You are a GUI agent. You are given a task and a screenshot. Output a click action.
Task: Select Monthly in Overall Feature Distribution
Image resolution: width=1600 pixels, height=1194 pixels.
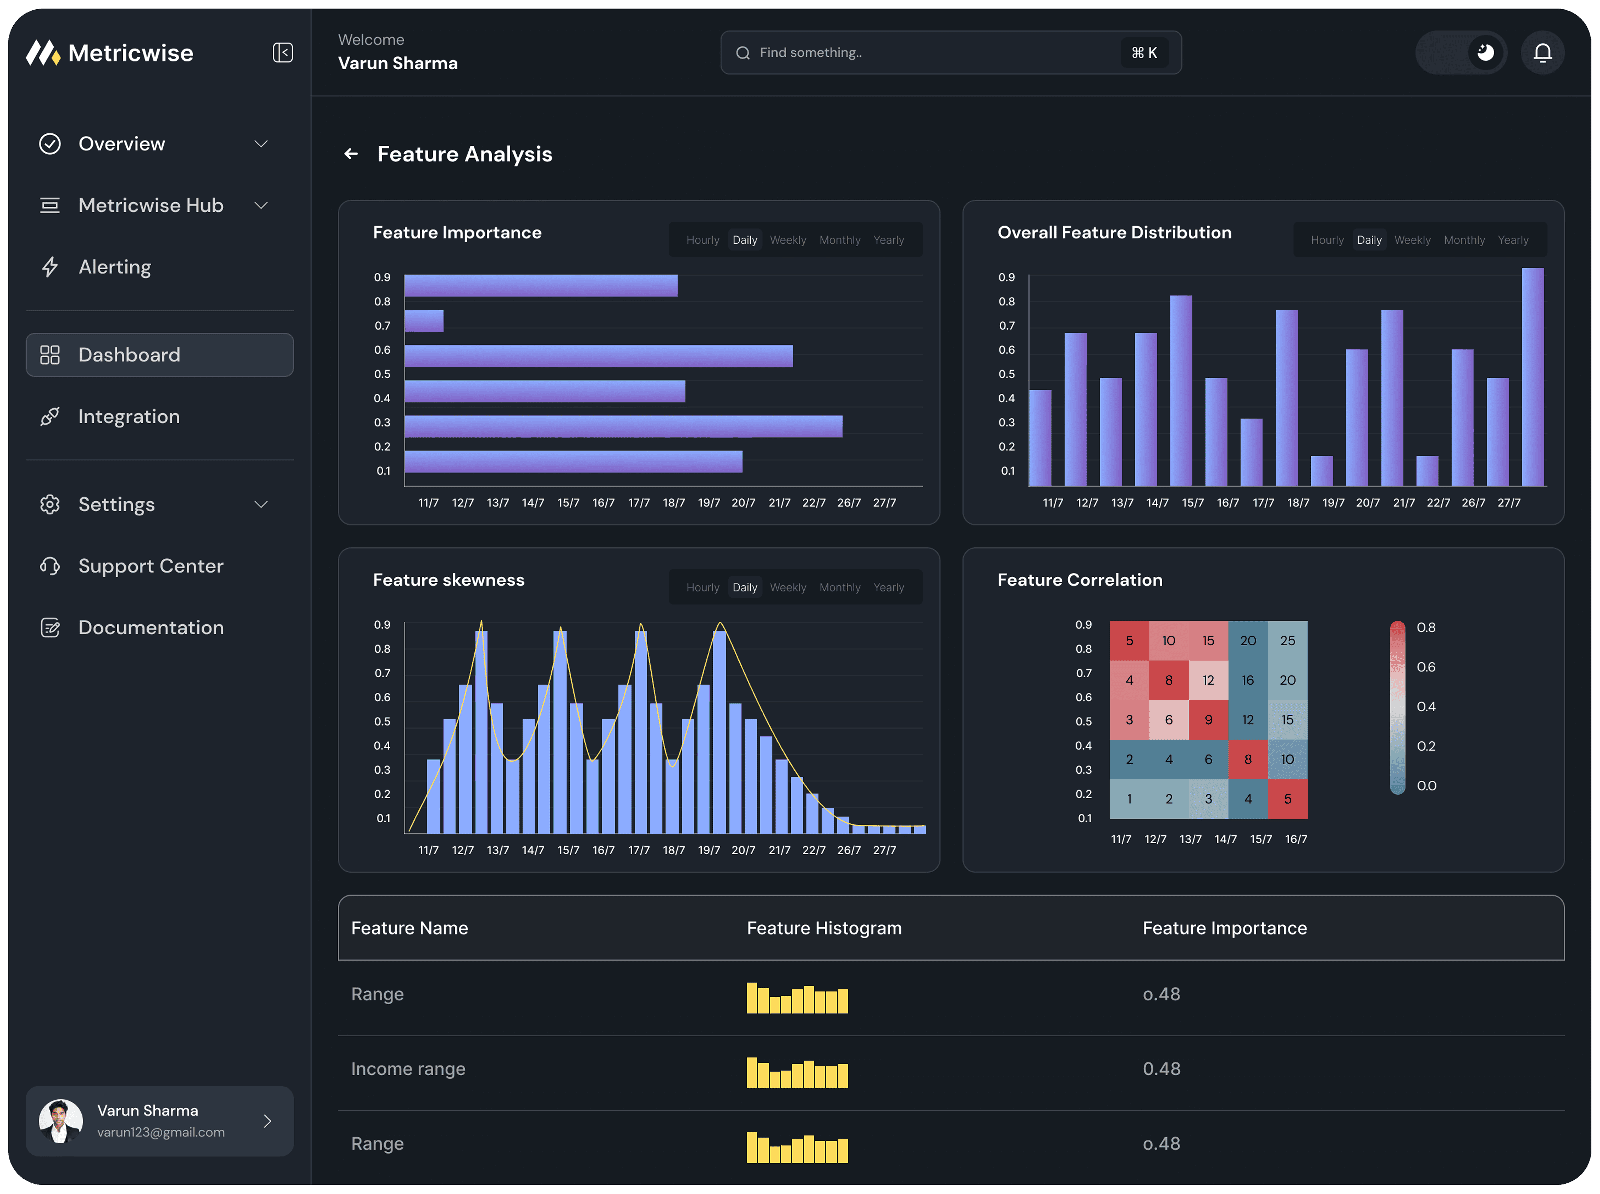[x=1464, y=240]
